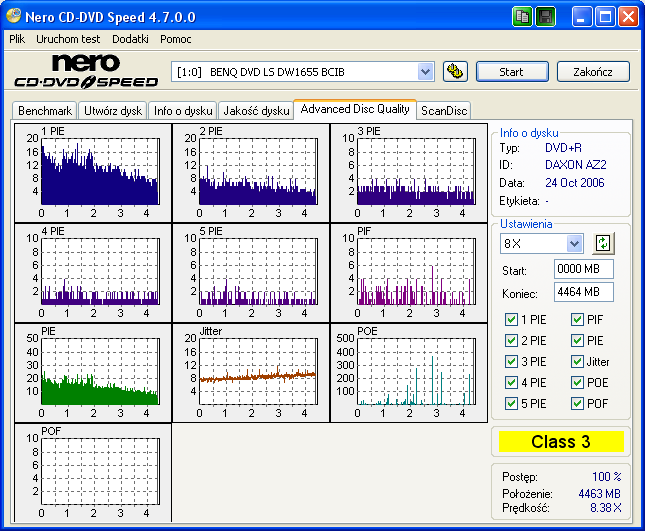
Task: Click the Zakończ button
Action: 593,72
